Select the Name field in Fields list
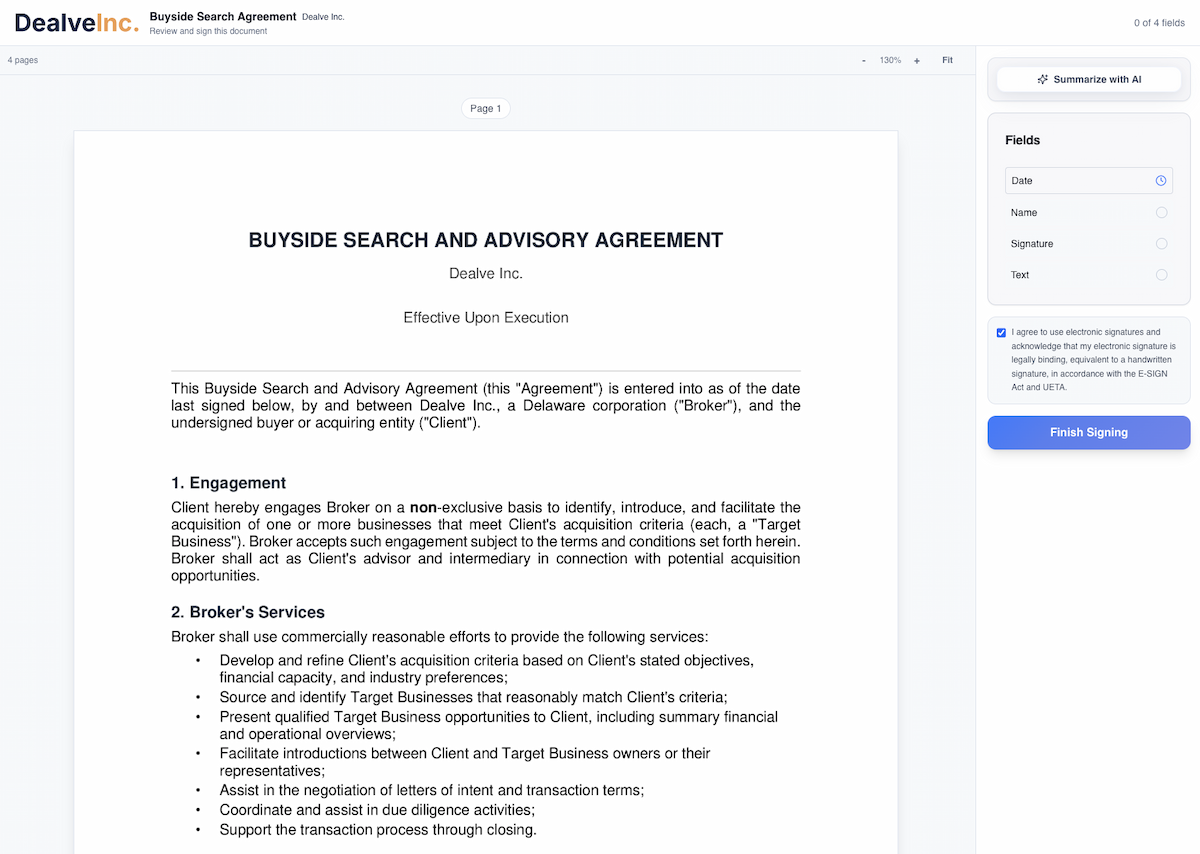This screenshot has height=854, width=1200. click(1089, 212)
